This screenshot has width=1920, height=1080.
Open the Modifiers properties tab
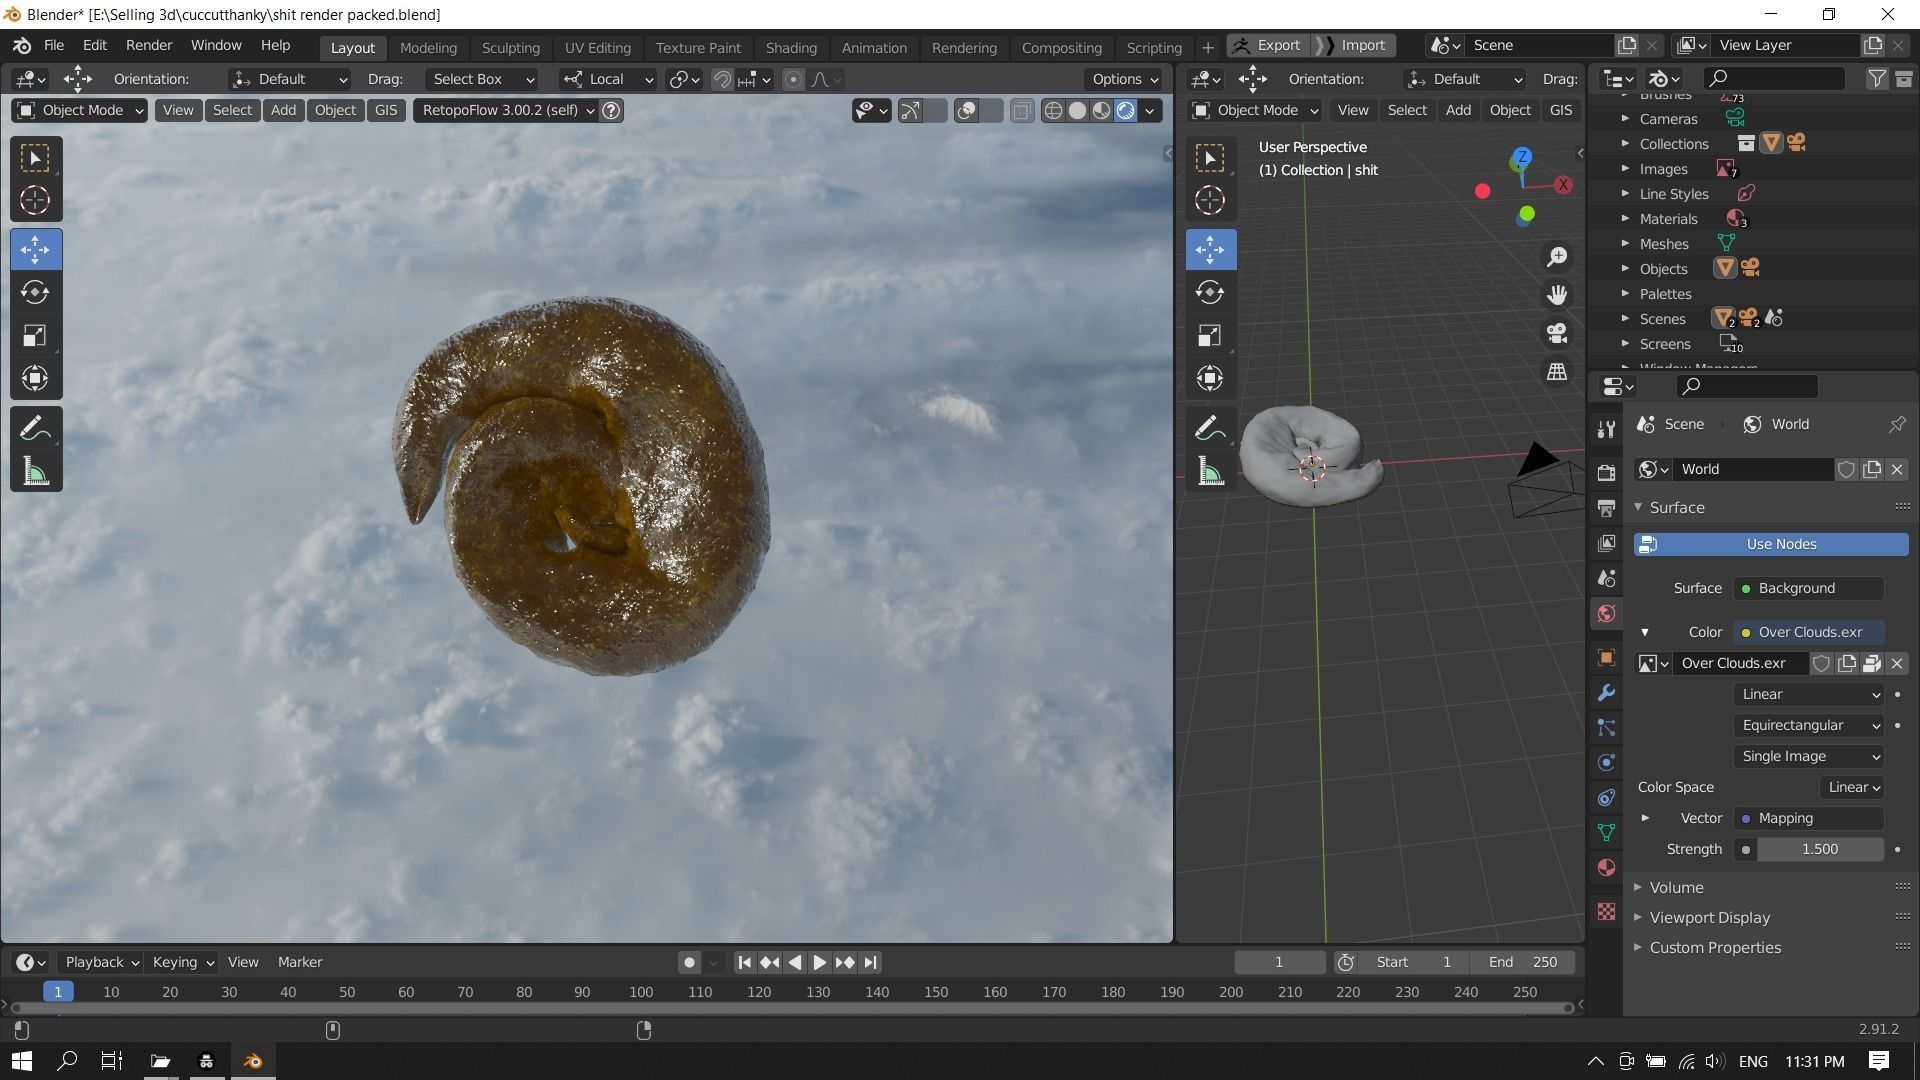[x=1606, y=692]
